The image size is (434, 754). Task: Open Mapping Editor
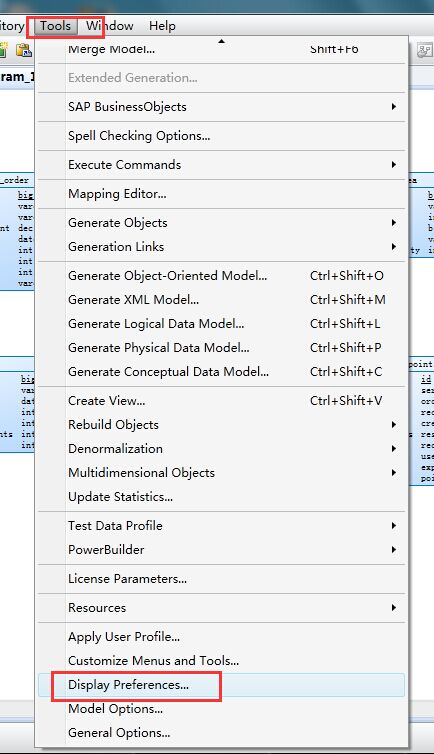221,194
